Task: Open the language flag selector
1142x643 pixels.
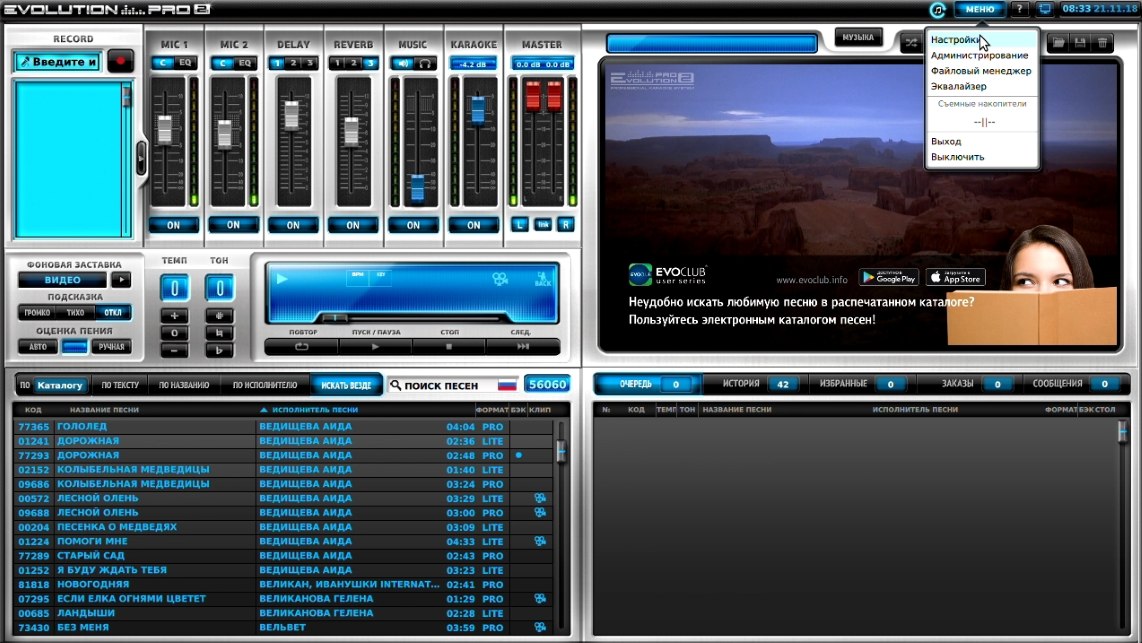Action: point(507,384)
